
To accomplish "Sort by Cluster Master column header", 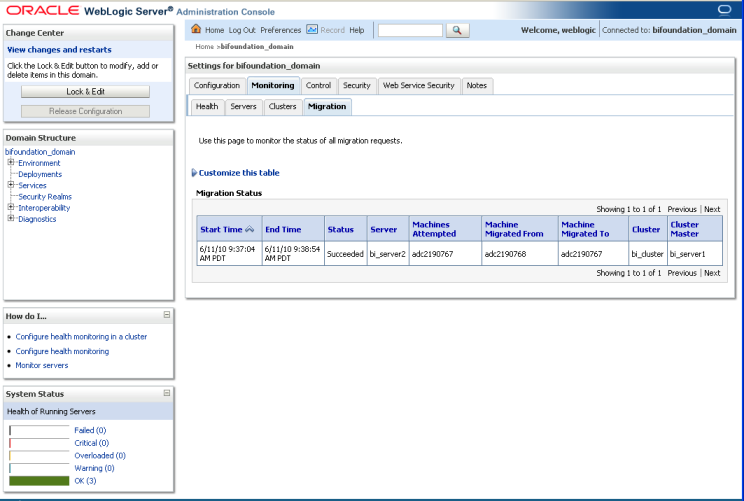I will pyautogui.click(x=684, y=229).
